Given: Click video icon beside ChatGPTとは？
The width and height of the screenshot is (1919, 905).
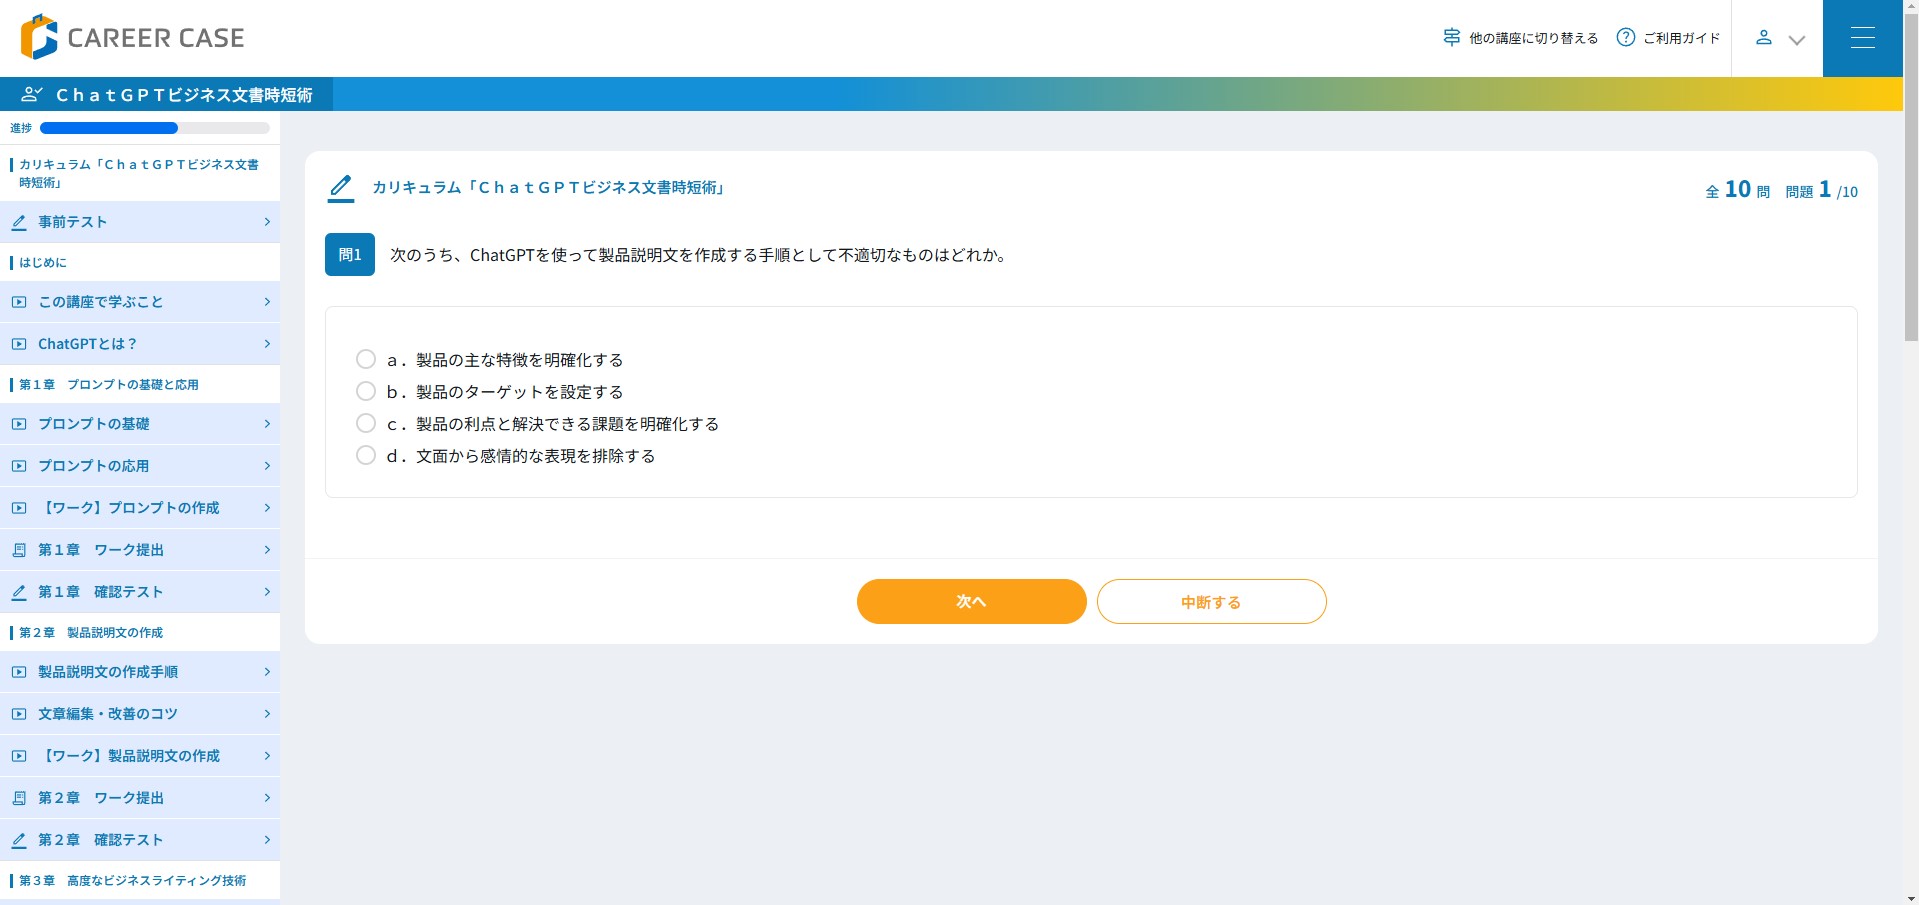Looking at the screenshot, I should pyautogui.click(x=19, y=344).
